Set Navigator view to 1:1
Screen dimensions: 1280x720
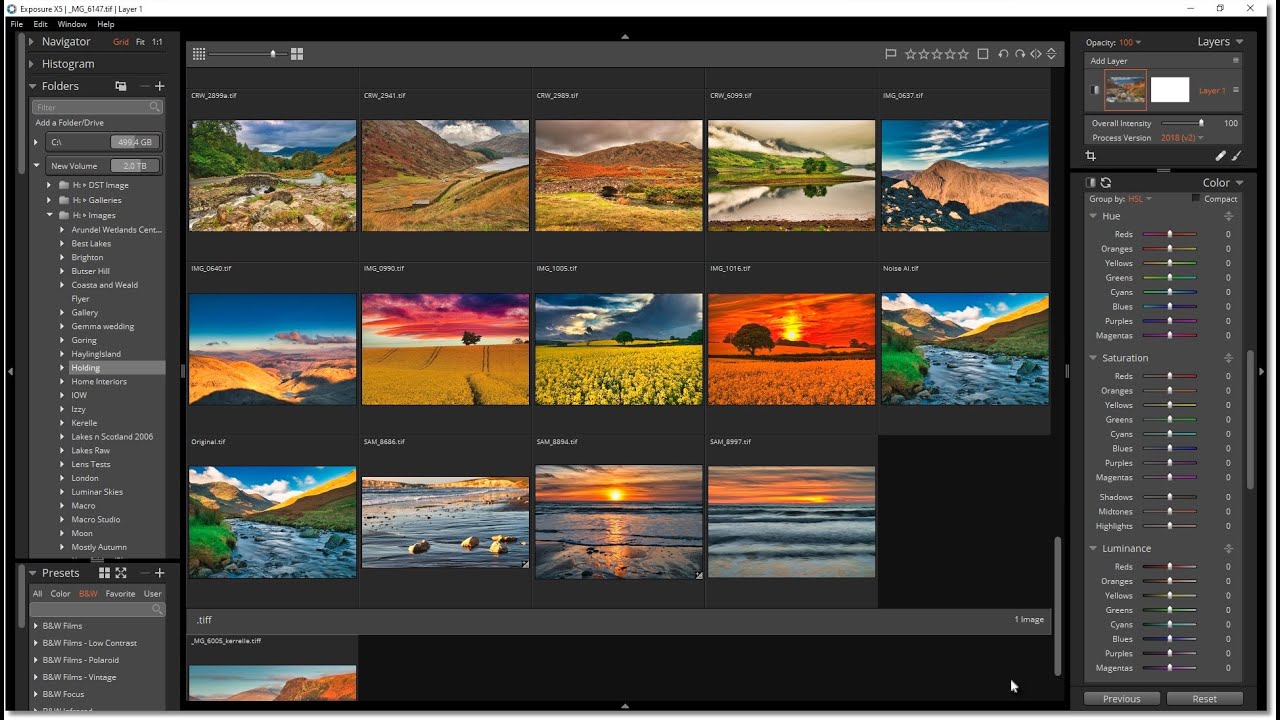[x=157, y=42]
